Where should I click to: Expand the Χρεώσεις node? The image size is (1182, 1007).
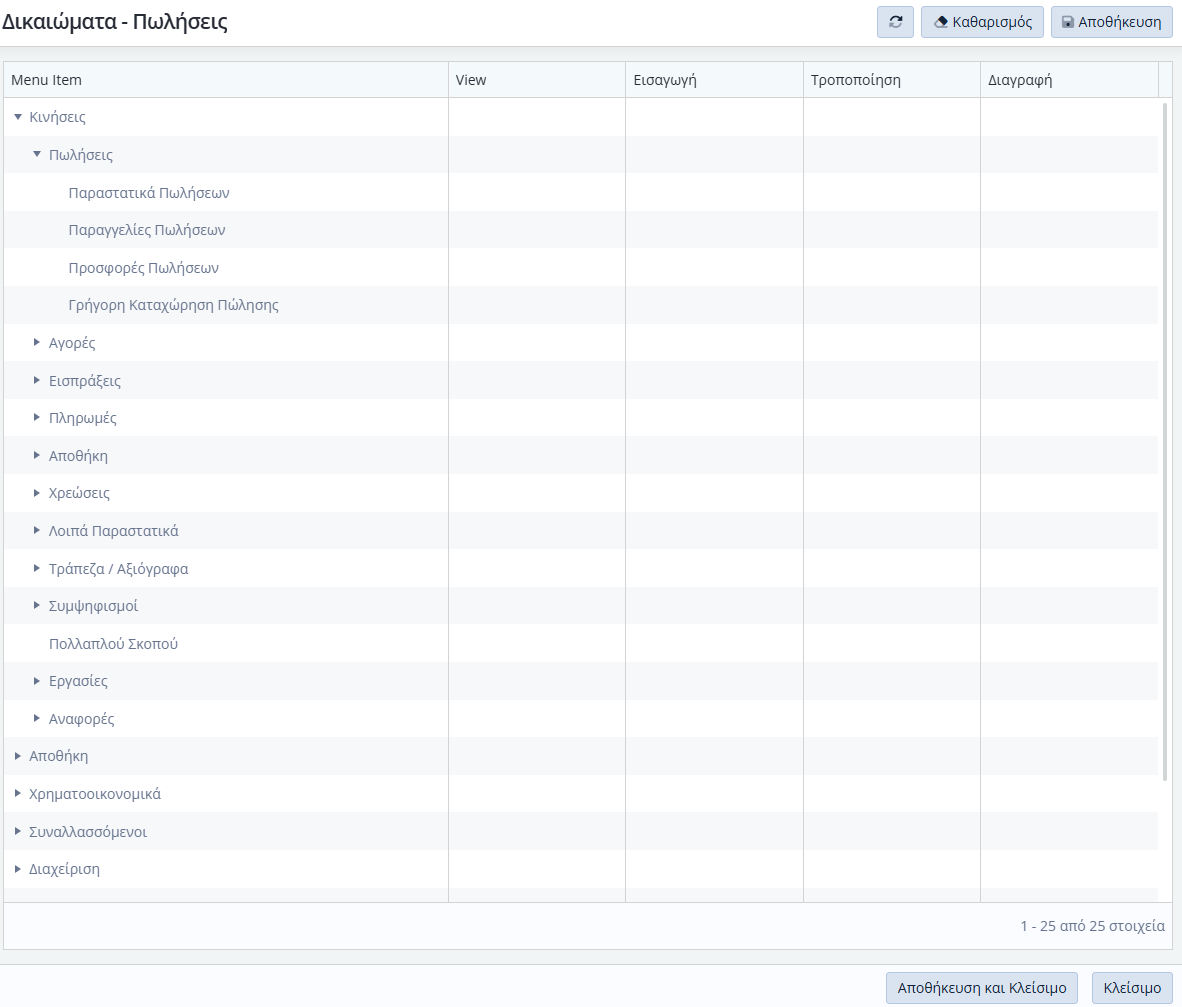click(x=37, y=493)
